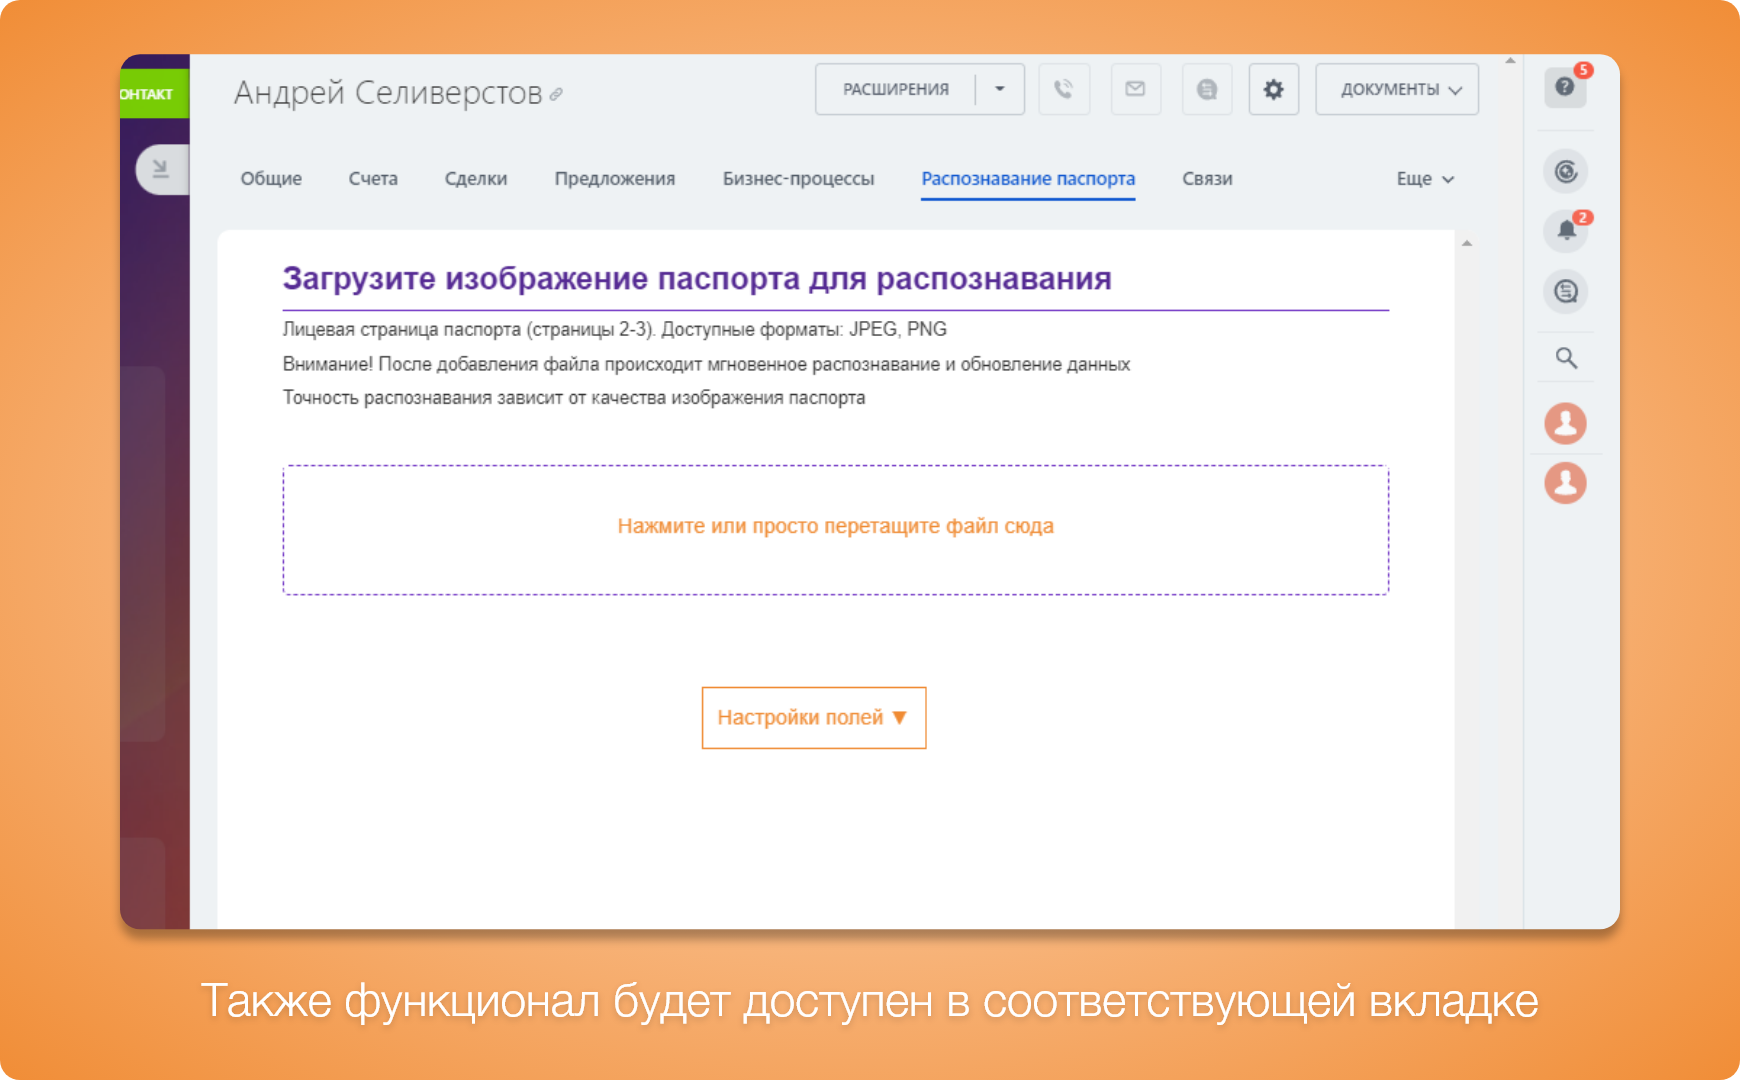Edit contact name pencil icon
Image resolution: width=1740 pixels, height=1080 pixels.
coord(556,95)
